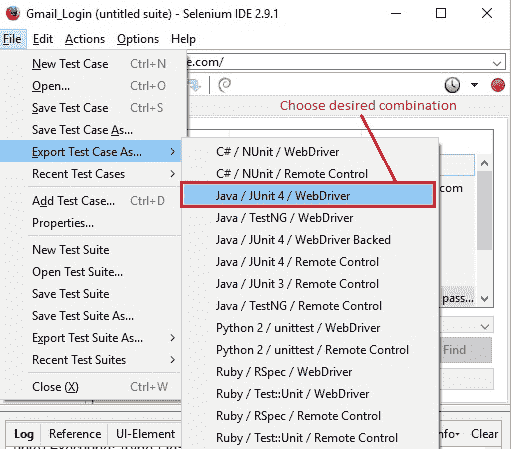
Task: Choose Save Test Case As...
Action: click(x=93, y=130)
